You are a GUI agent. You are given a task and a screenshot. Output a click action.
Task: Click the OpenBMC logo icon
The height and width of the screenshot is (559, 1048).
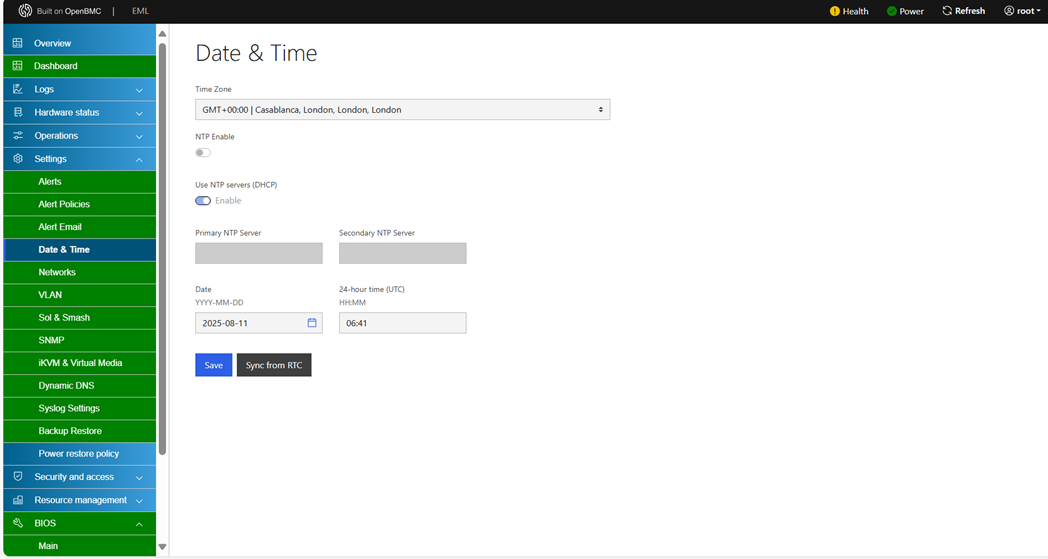25,11
